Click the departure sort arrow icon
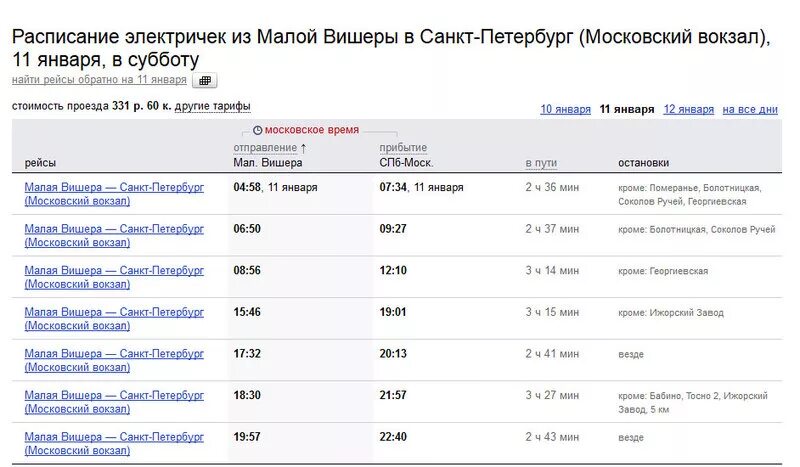The height and width of the screenshot is (467, 800). [304, 148]
